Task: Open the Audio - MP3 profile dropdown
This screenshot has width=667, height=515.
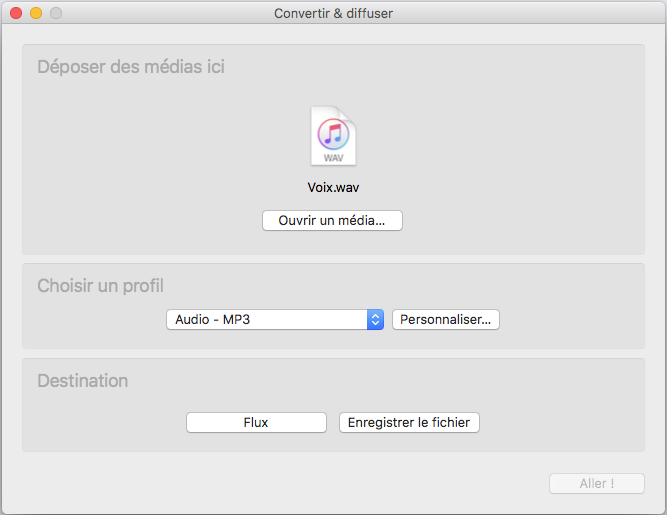Action: click(x=275, y=319)
